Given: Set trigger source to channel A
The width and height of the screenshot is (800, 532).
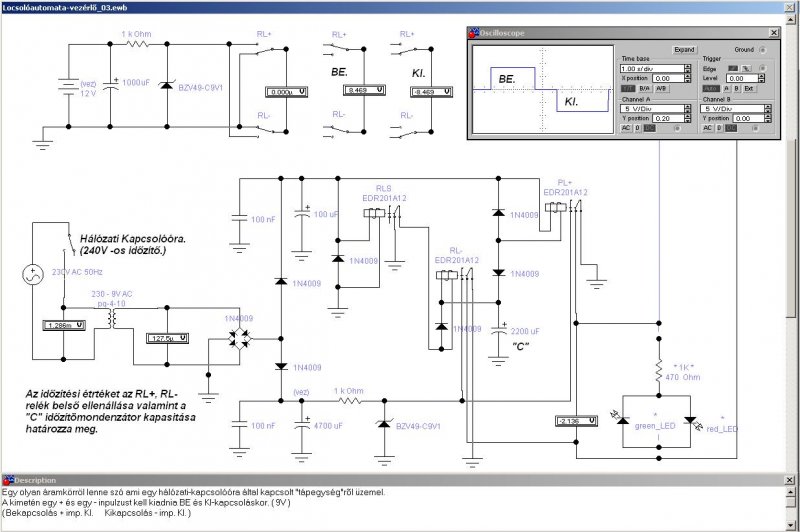Looking at the screenshot, I should pyautogui.click(x=727, y=88).
